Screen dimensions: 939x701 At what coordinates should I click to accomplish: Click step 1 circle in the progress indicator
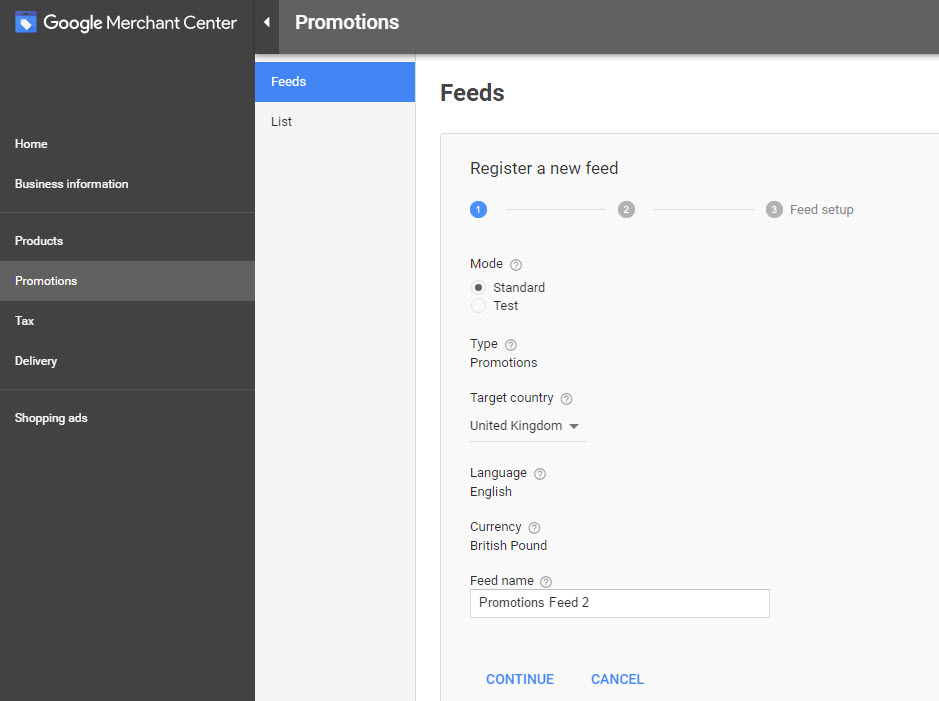[x=478, y=210]
